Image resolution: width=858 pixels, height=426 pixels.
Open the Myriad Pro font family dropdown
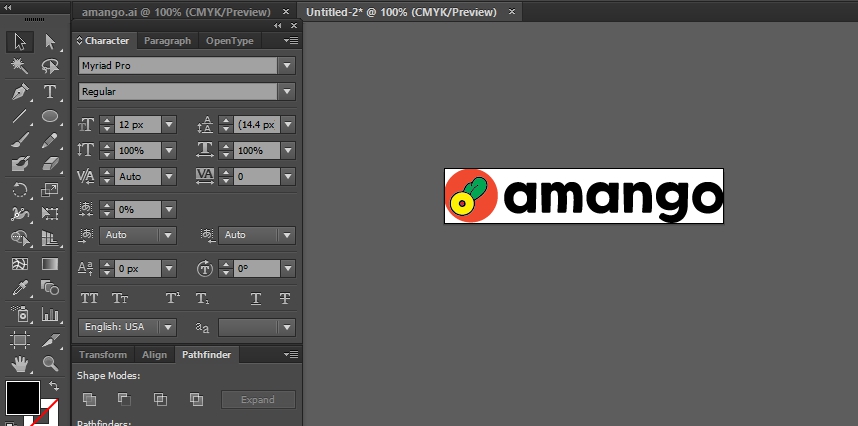(x=287, y=66)
